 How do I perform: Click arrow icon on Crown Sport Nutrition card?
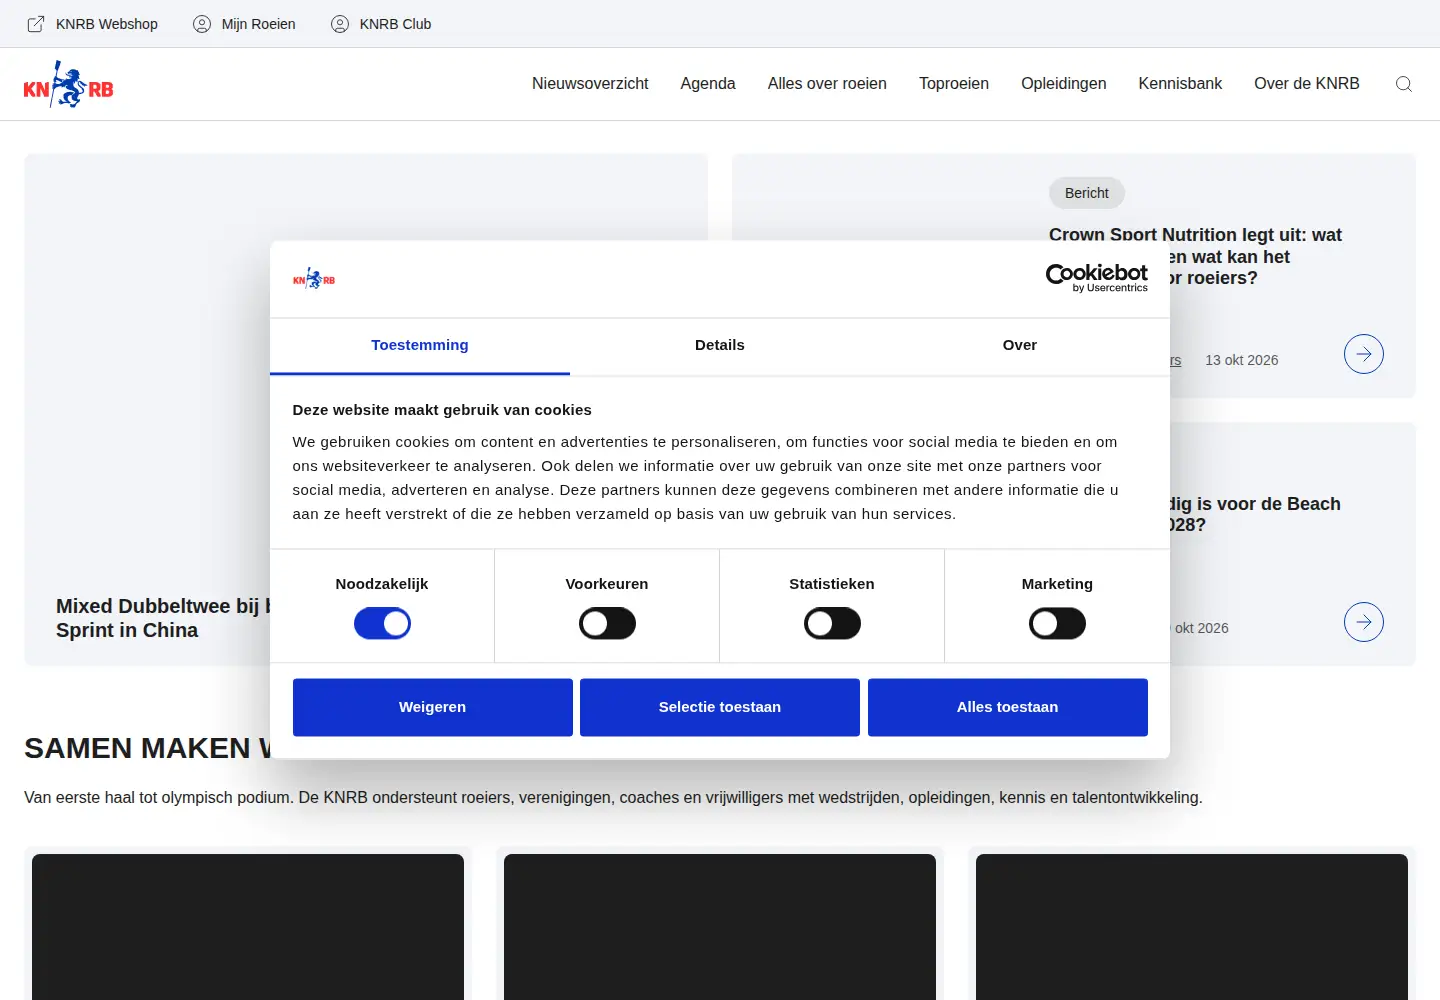pos(1364,354)
